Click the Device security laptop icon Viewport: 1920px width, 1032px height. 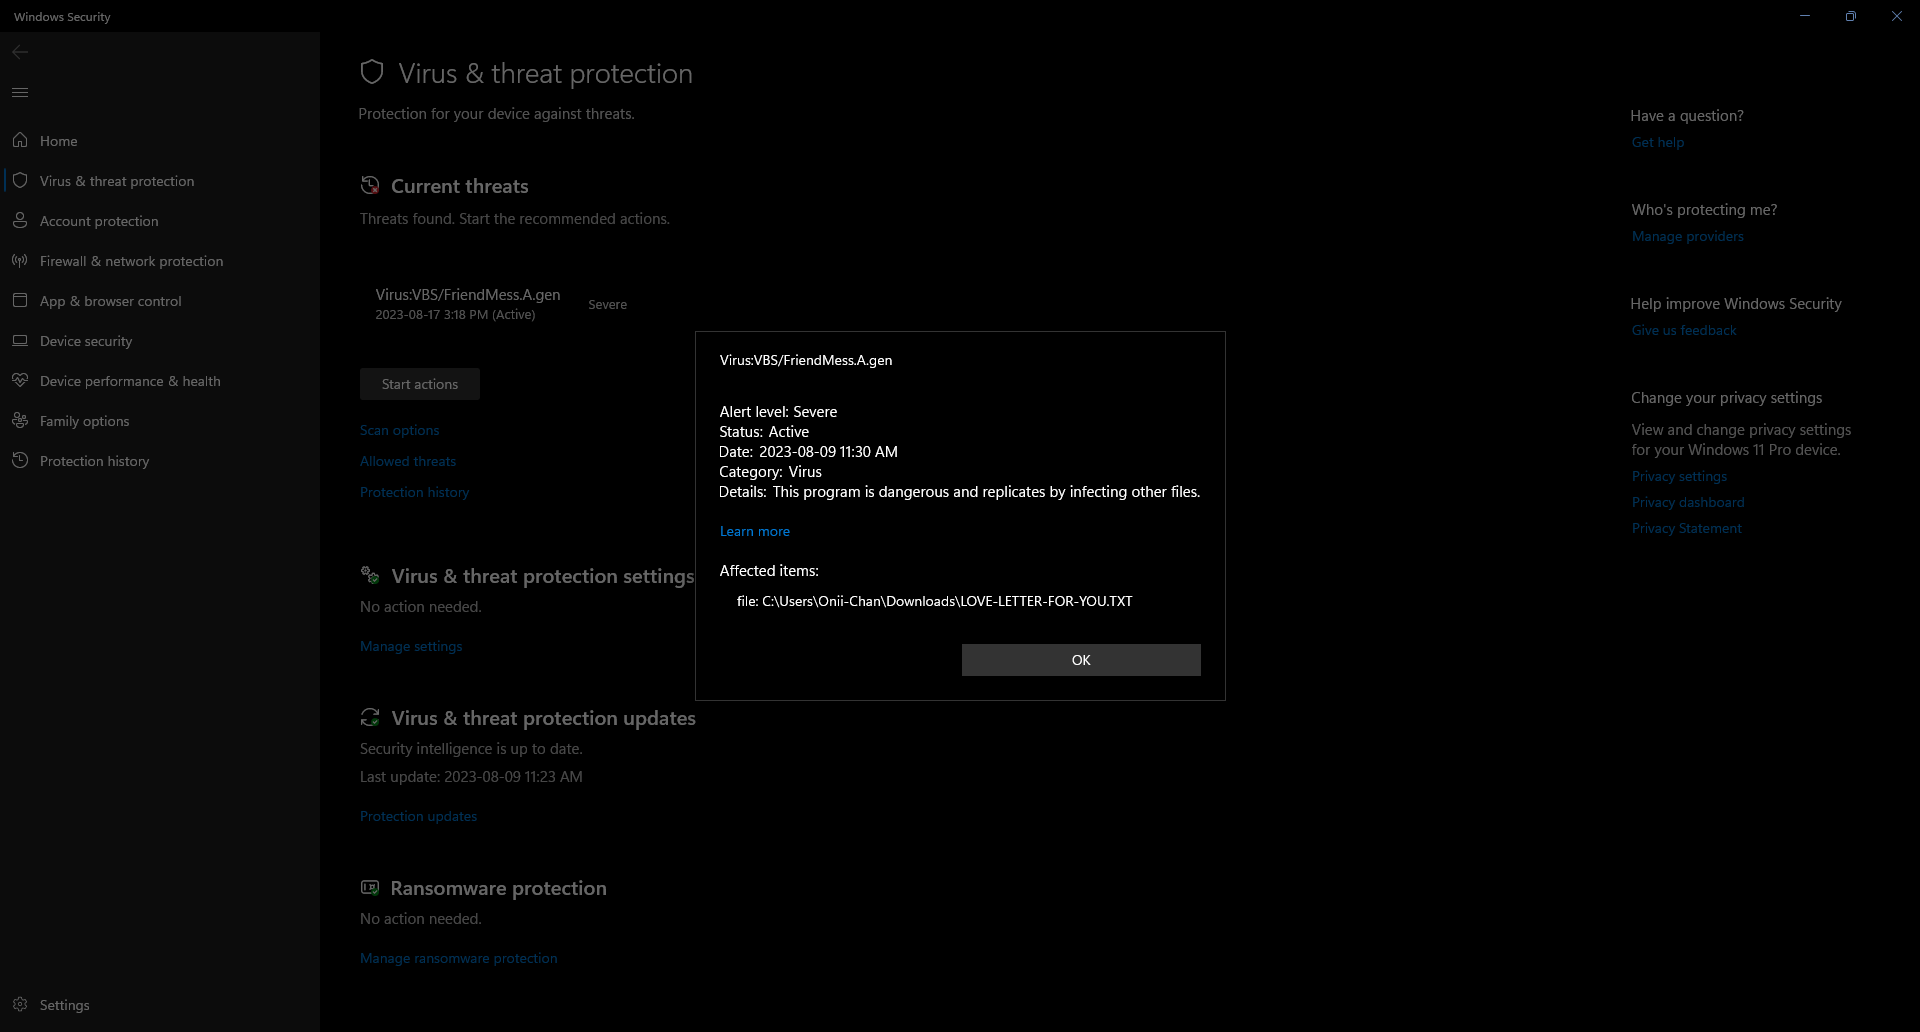(x=20, y=341)
